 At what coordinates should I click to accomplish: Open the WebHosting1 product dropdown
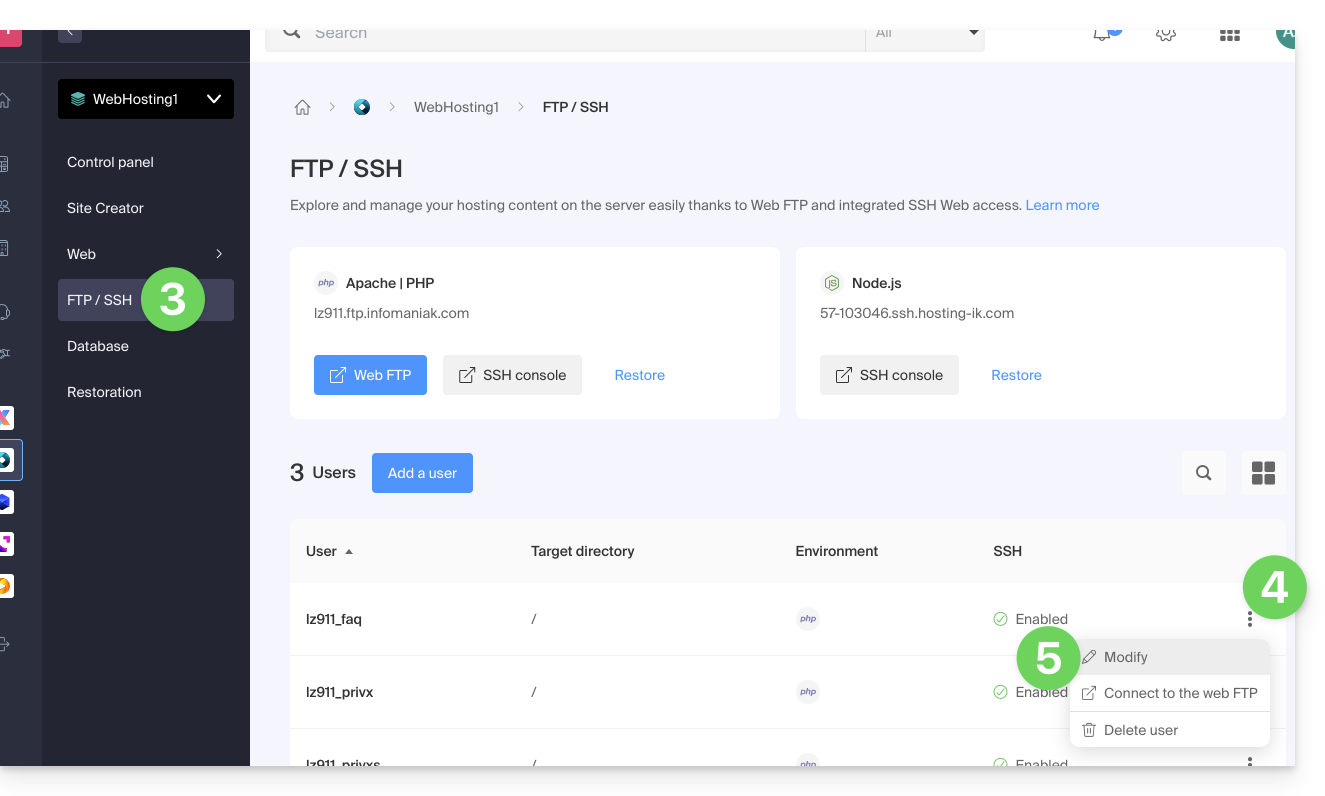[x=146, y=99]
